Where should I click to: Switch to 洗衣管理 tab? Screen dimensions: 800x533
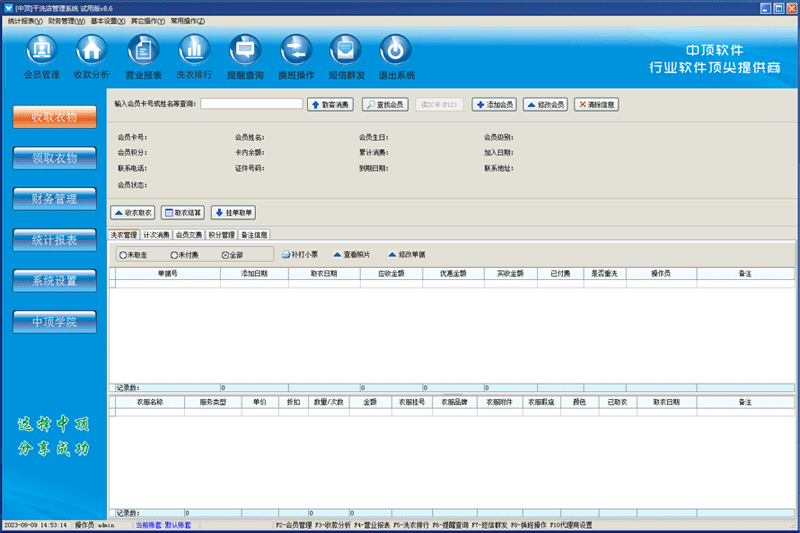[x=124, y=235]
